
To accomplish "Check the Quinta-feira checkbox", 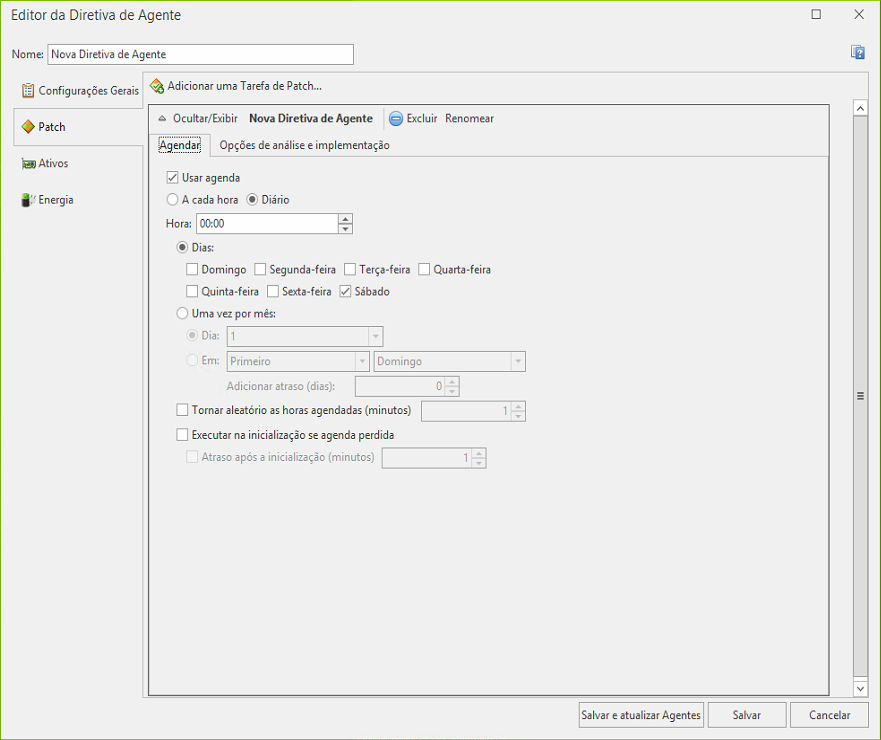I will (192, 292).
